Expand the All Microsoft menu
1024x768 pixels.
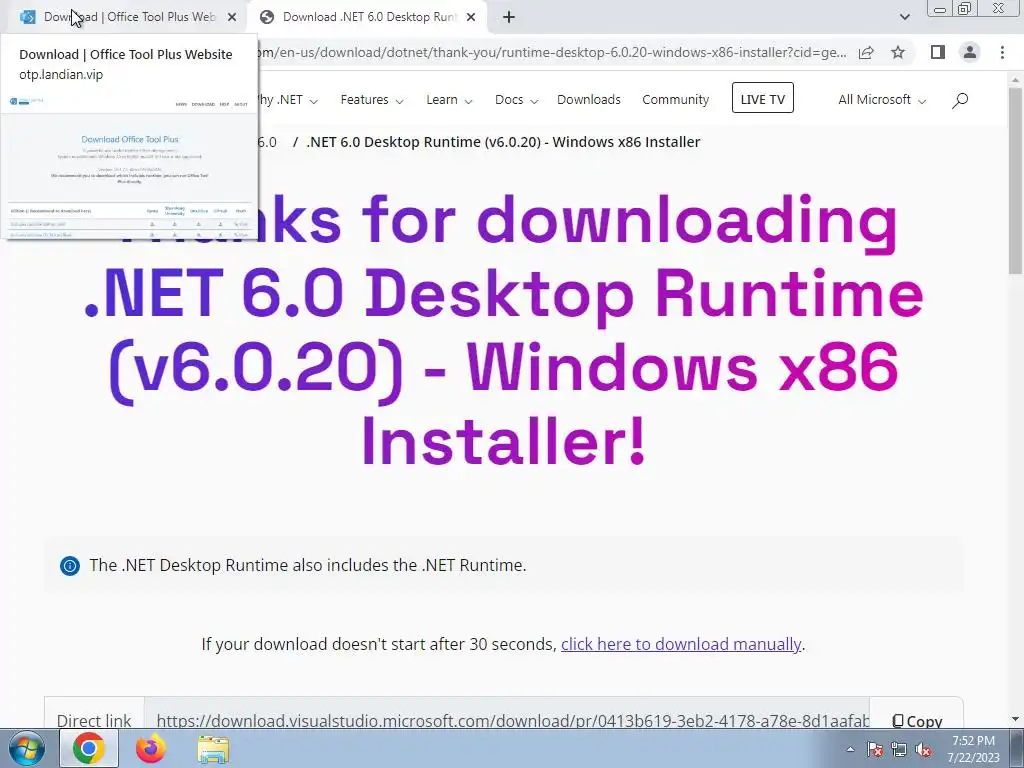click(x=882, y=99)
